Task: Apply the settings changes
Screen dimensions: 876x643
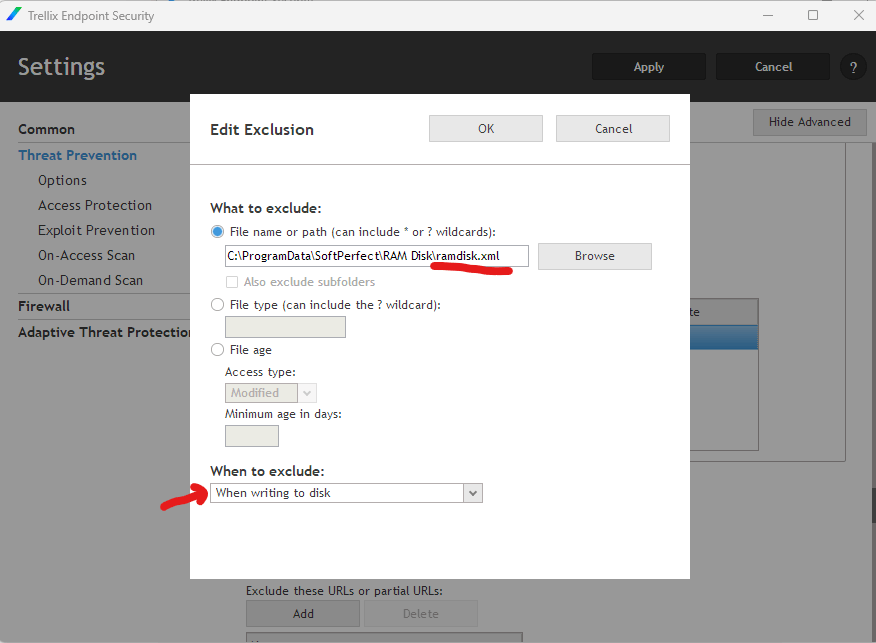Action: (x=649, y=67)
